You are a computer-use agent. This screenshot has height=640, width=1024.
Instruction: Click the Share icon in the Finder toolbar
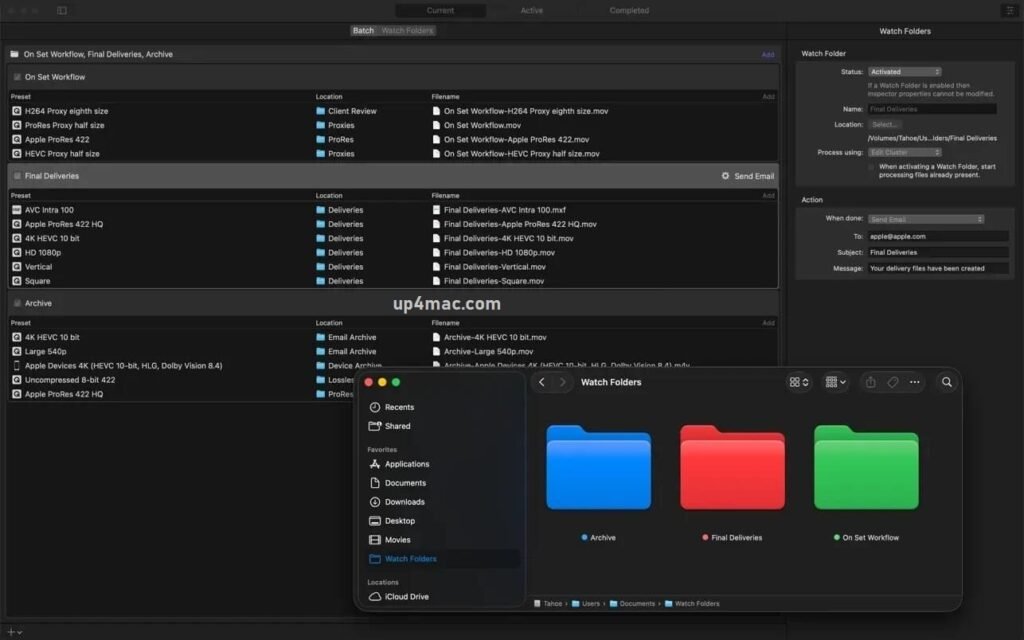(871, 382)
